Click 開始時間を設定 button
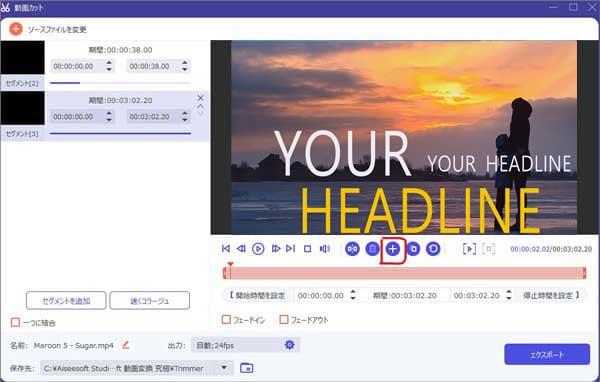600x382 pixels. pyautogui.click(x=257, y=295)
